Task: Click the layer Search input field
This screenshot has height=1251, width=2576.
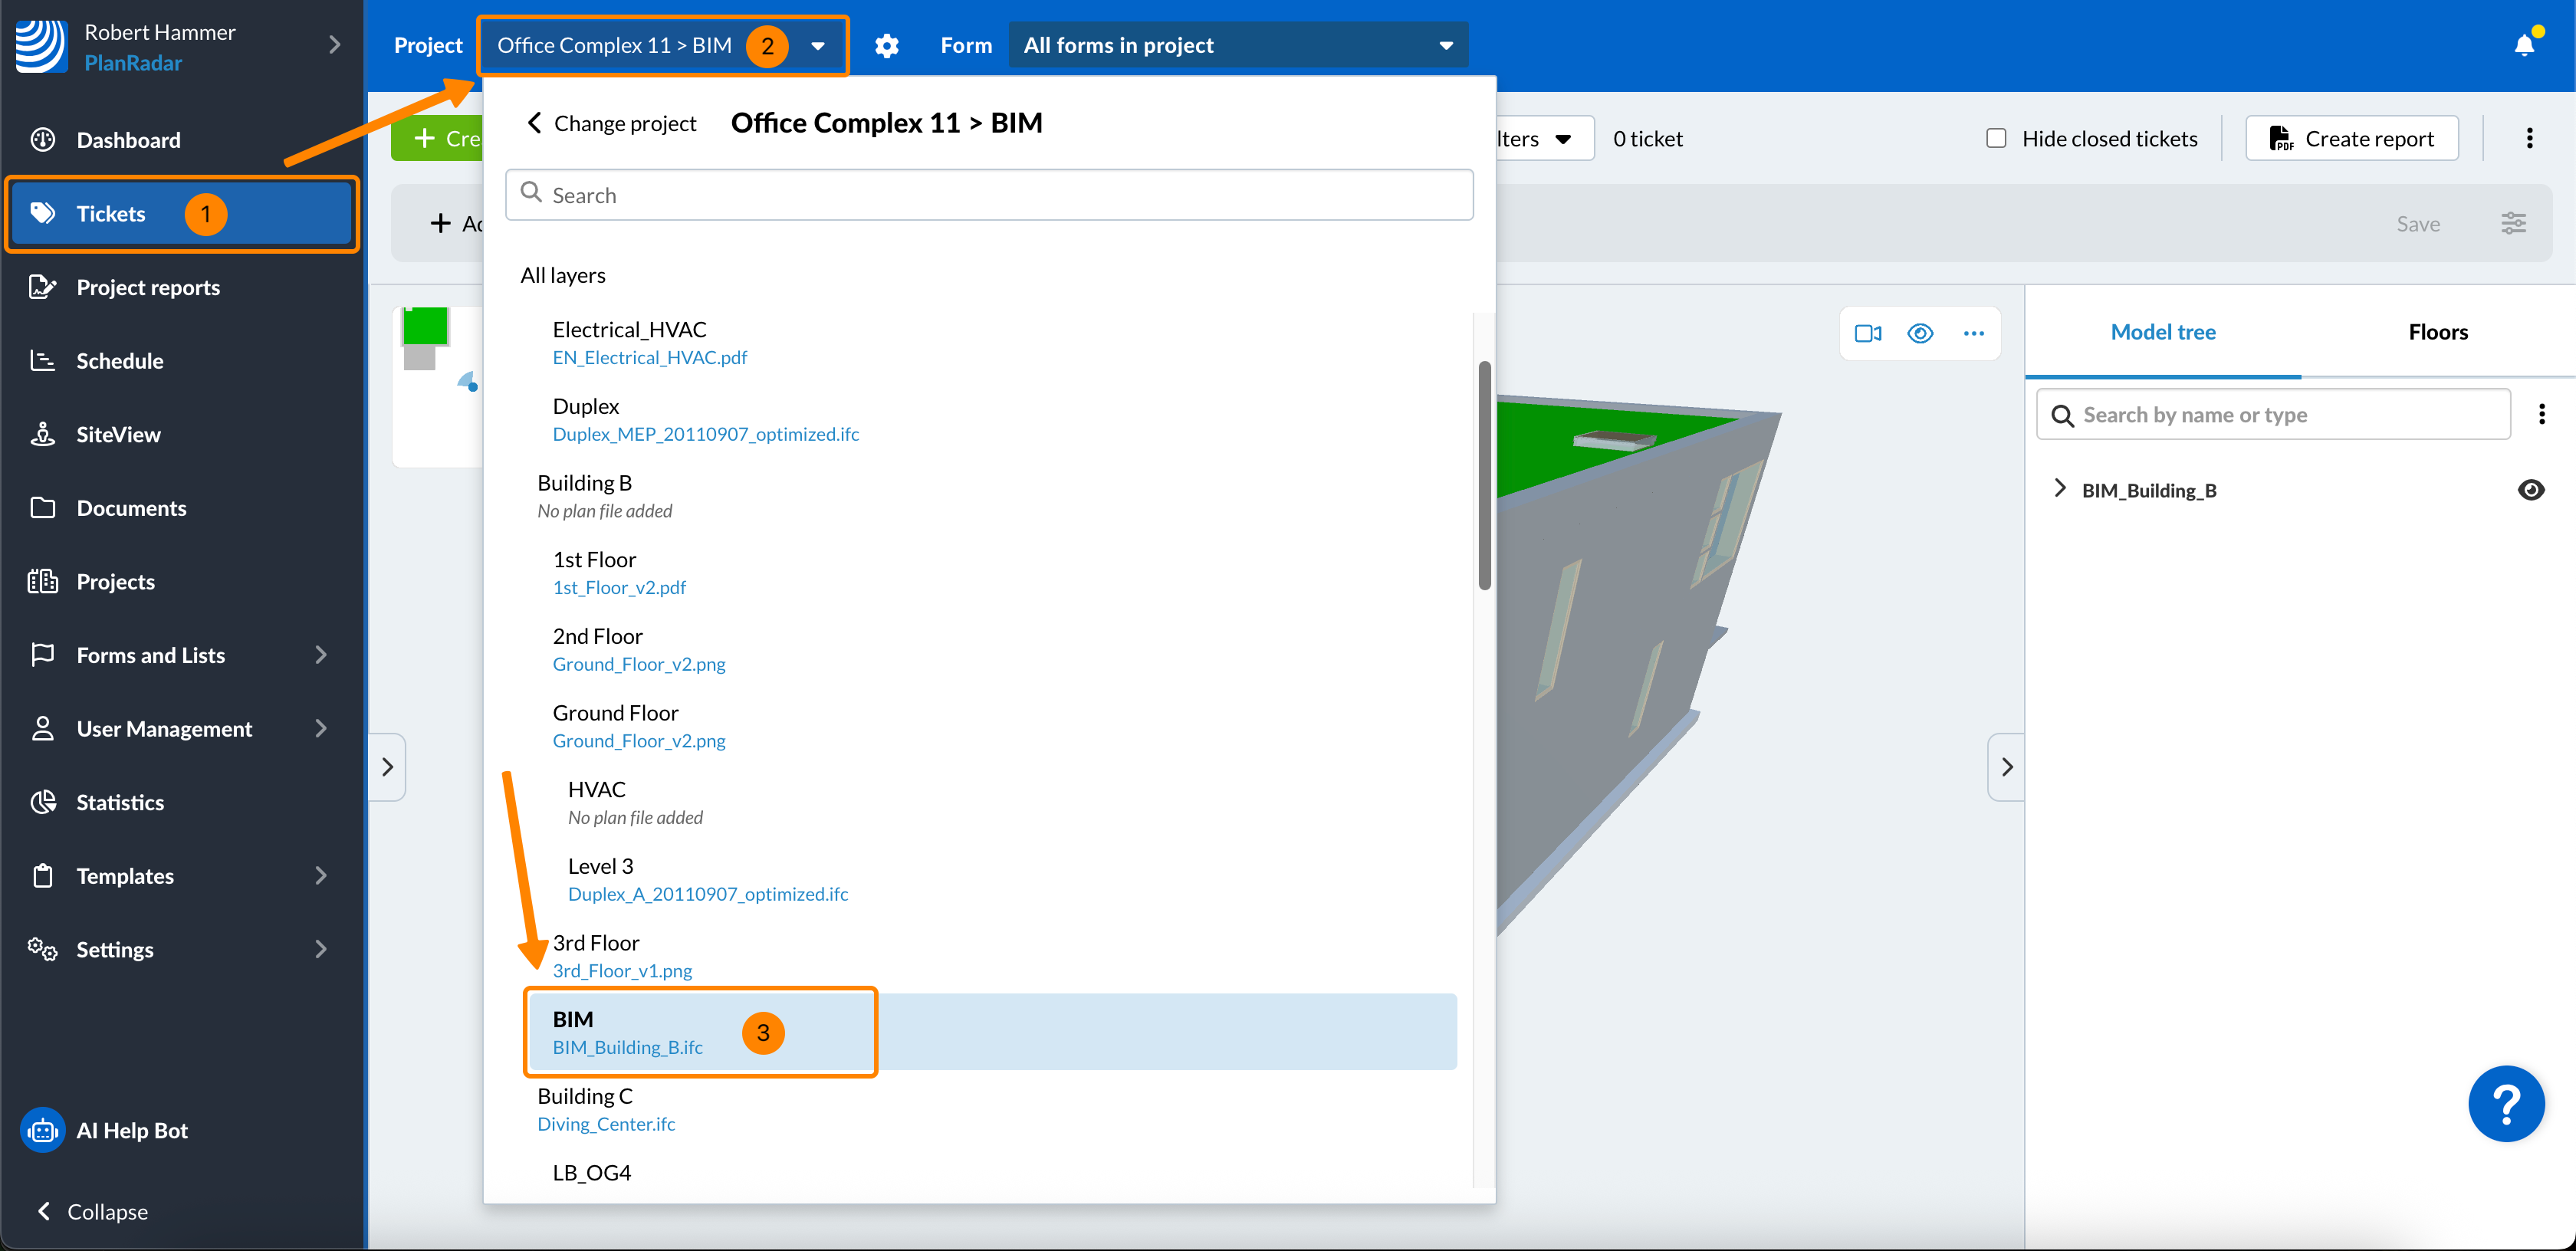Action: click(x=989, y=195)
